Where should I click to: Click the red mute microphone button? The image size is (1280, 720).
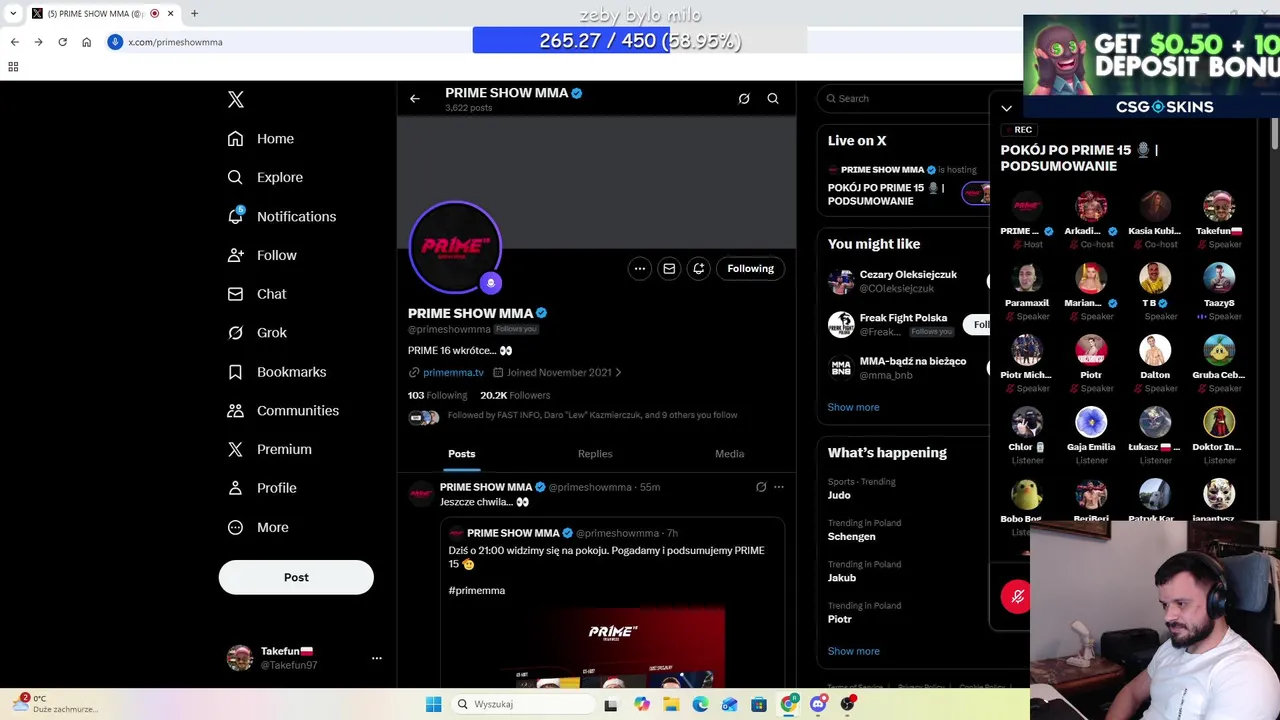click(1016, 596)
